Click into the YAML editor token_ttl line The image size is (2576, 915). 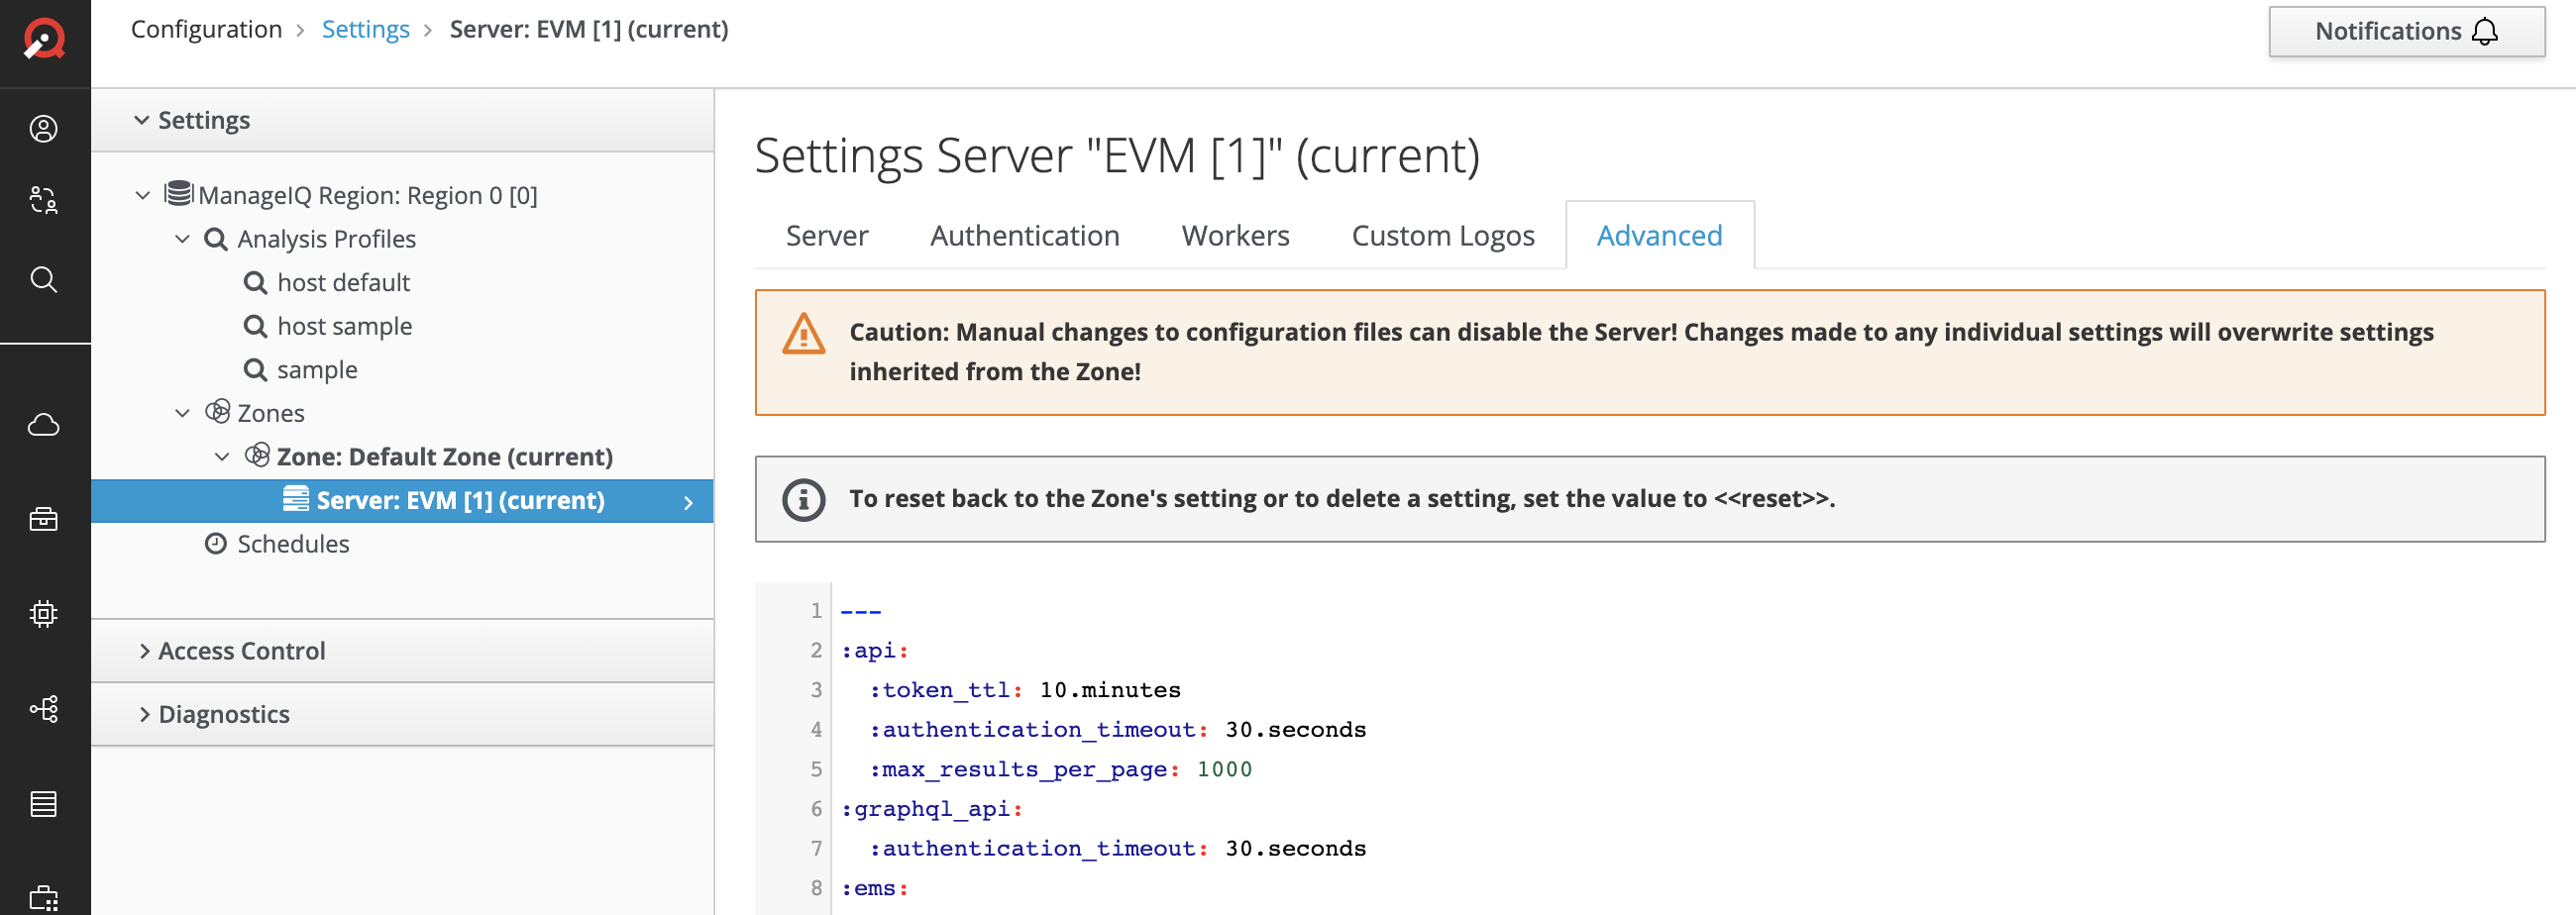[x=1024, y=690]
